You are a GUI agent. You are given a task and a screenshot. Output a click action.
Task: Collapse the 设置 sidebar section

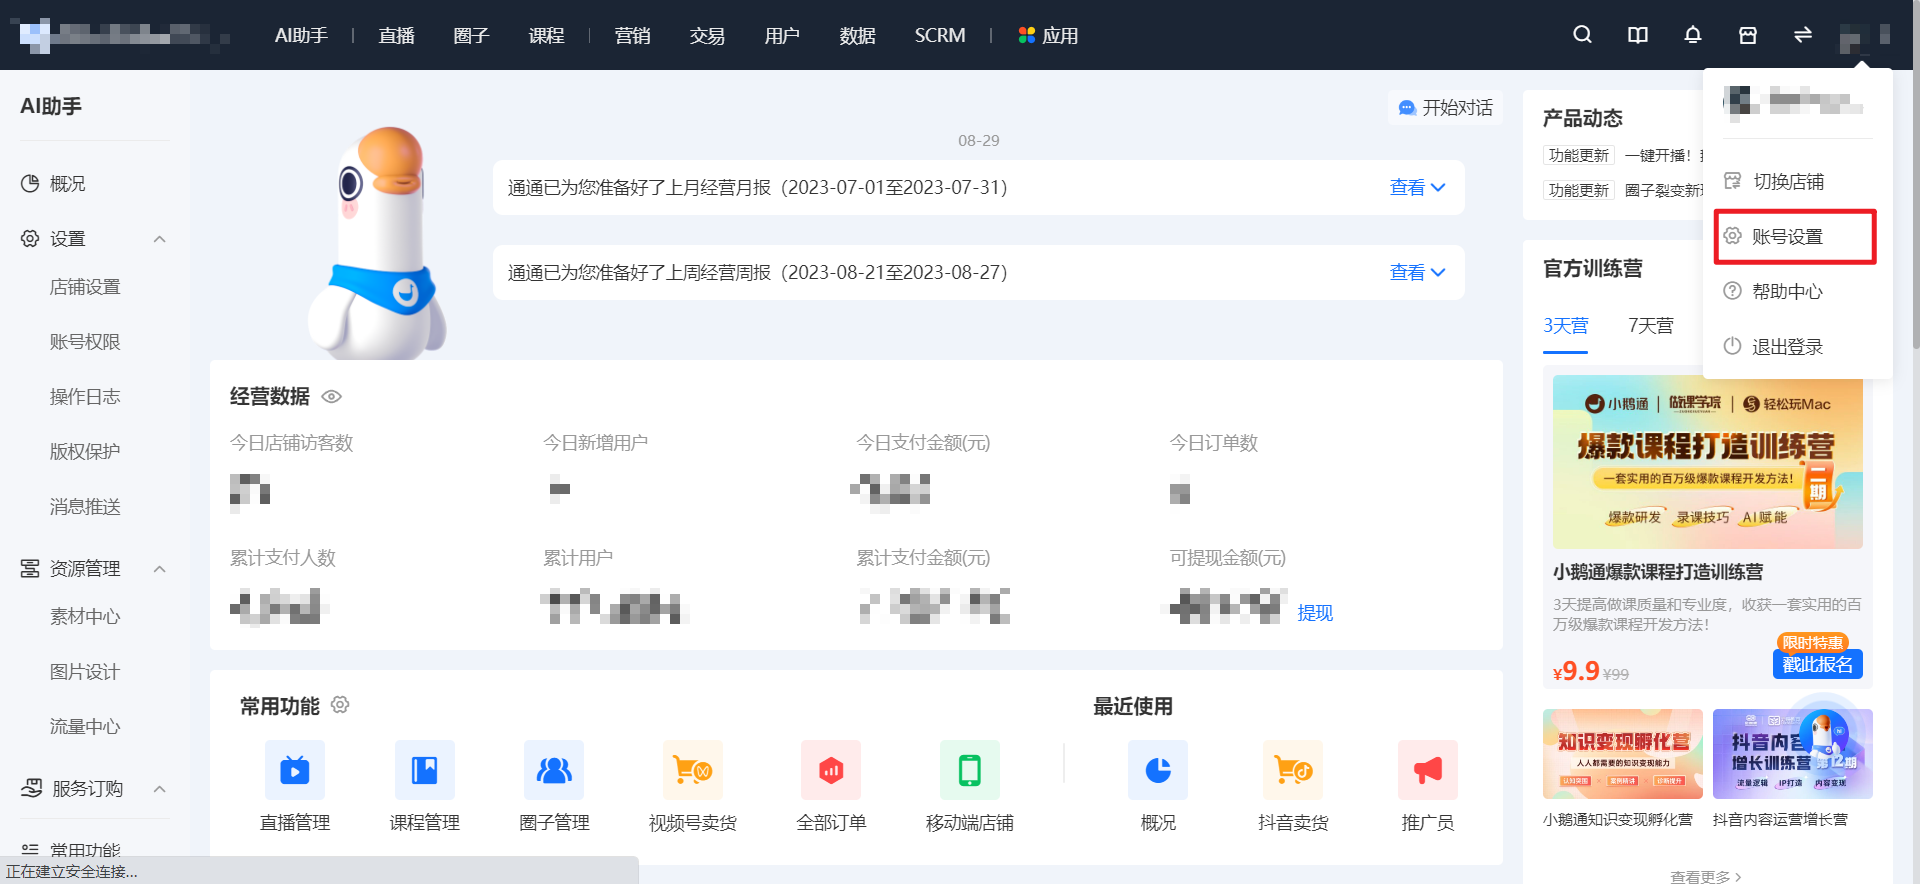(159, 239)
